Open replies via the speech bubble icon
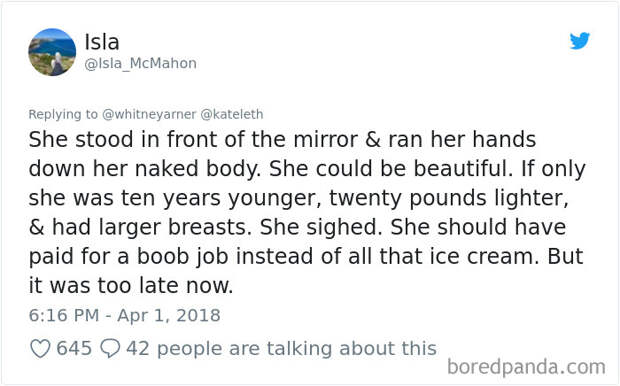The image size is (620, 386). point(110,349)
